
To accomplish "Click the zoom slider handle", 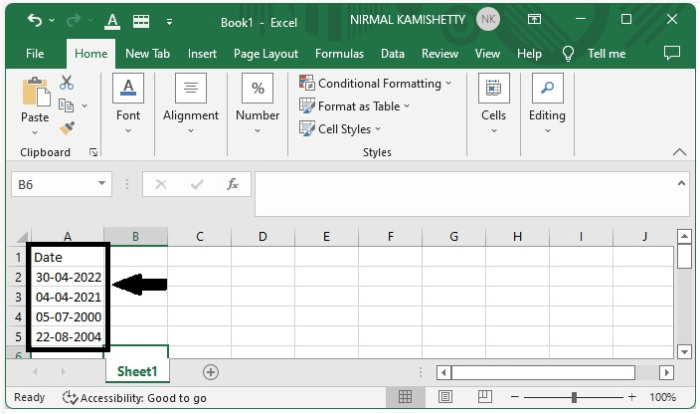I will tap(574, 397).
